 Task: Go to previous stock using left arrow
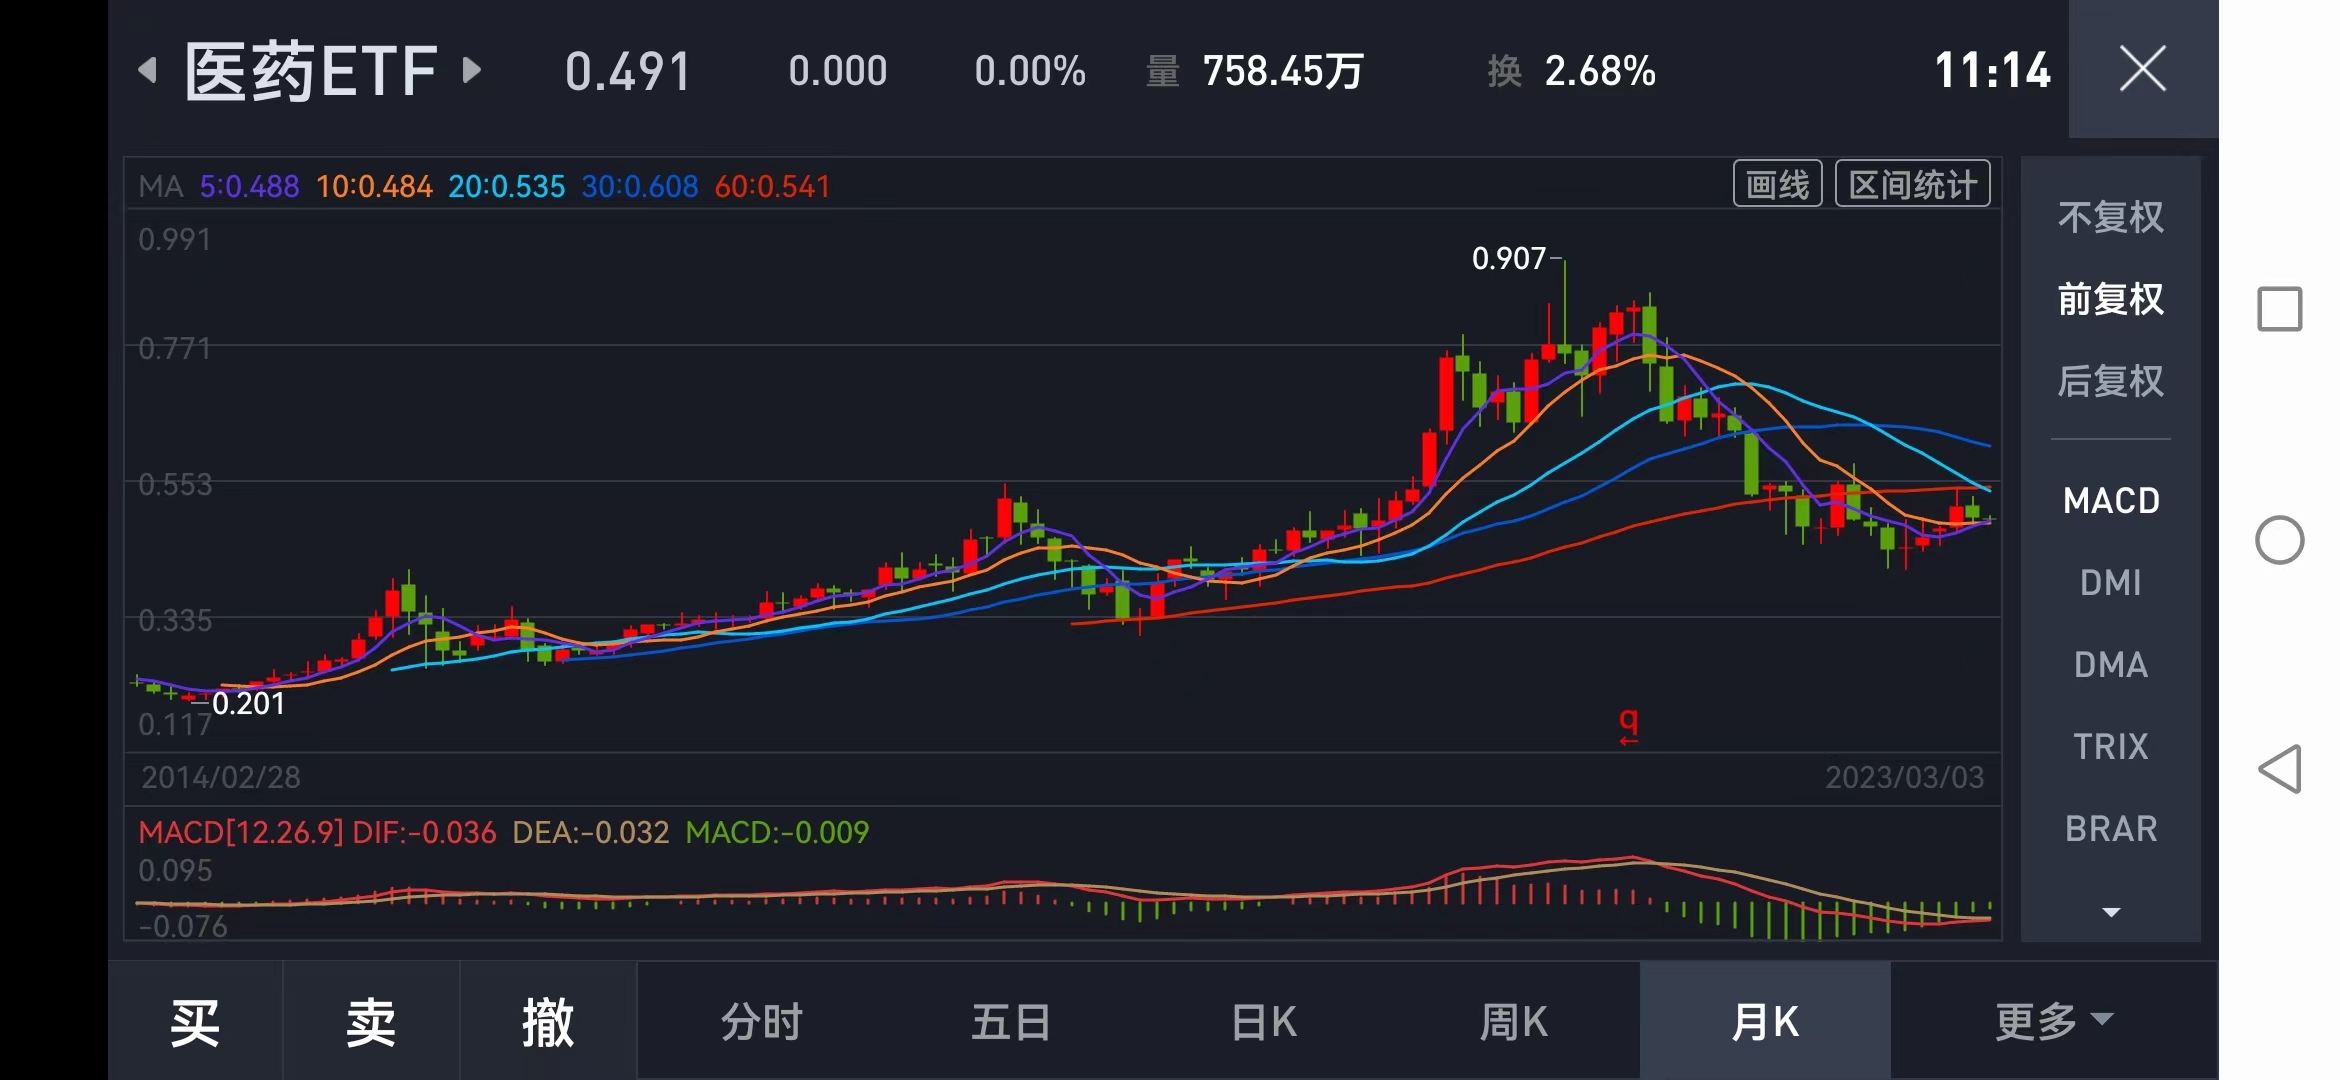coord(148,71)
